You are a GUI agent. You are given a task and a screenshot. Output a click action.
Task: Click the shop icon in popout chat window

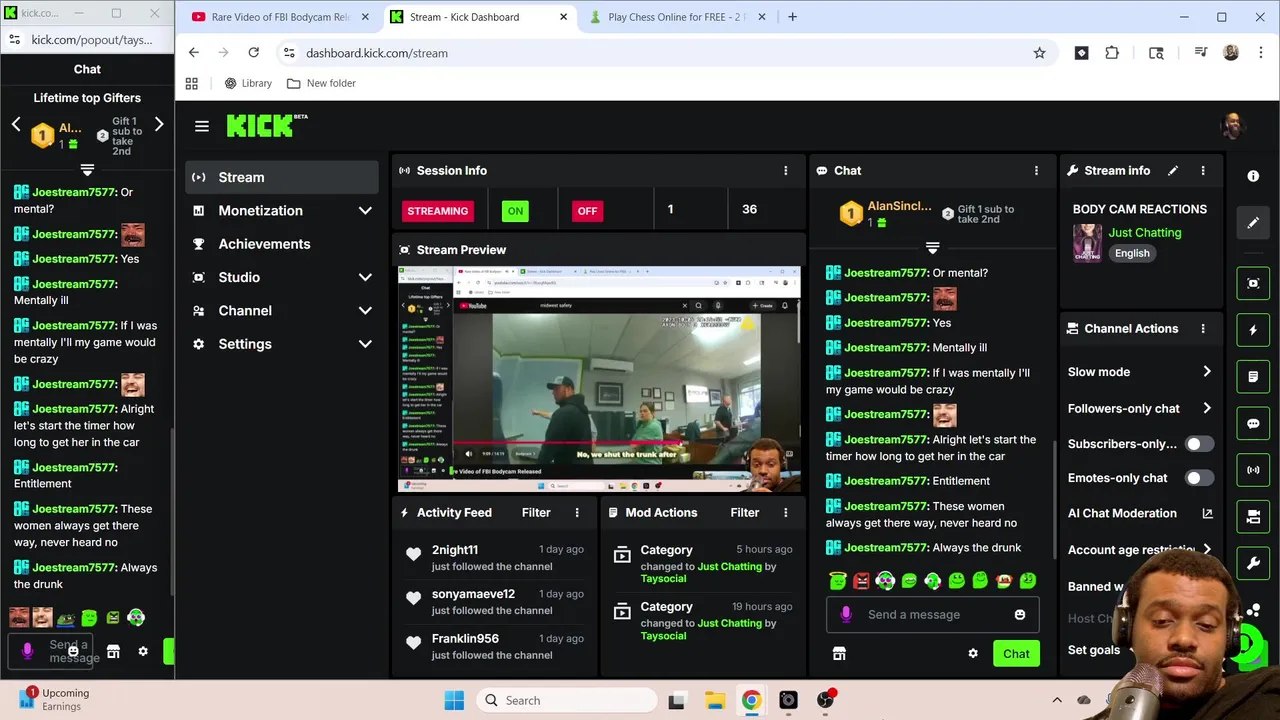tap(113, 652)
